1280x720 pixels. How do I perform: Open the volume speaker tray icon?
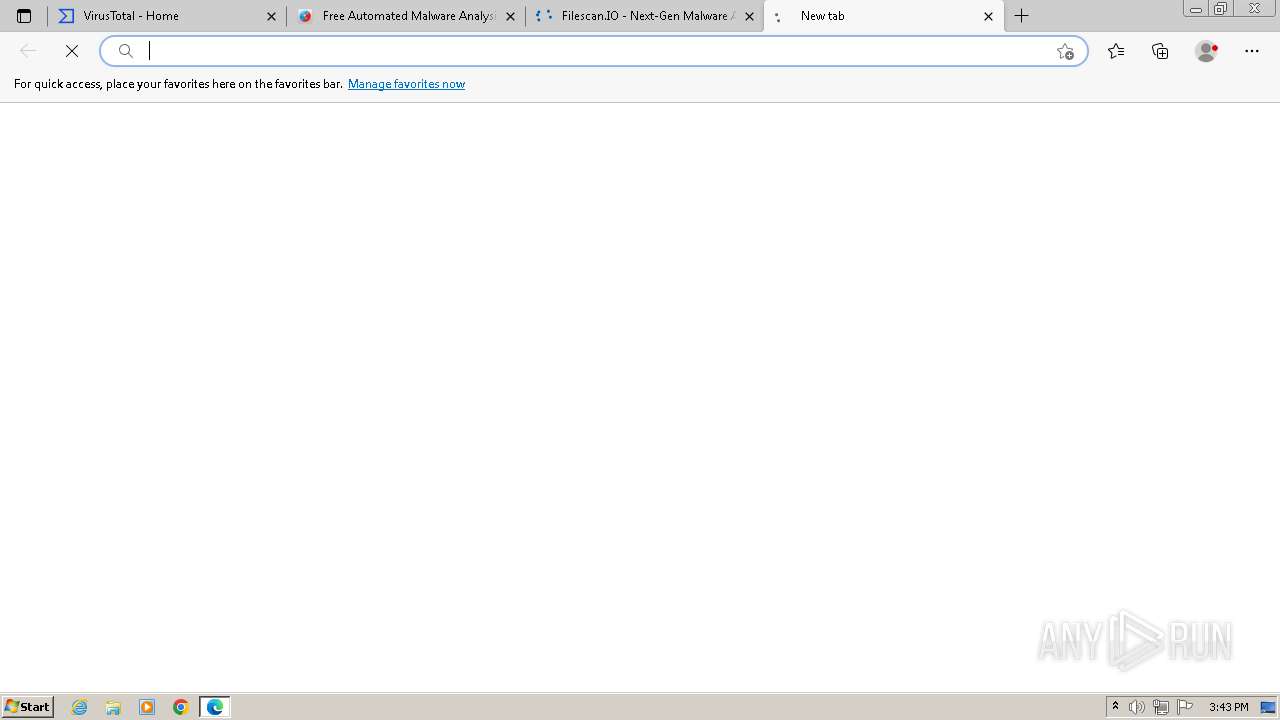pos(1137,707)
